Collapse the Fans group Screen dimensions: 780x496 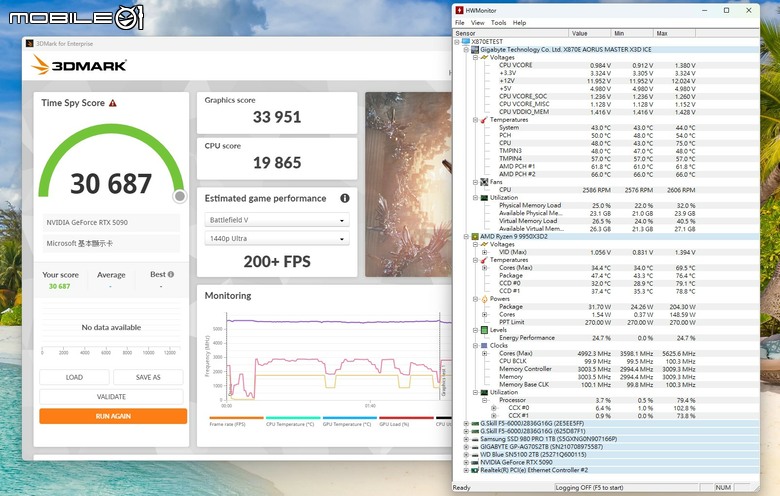coord(475,182)
